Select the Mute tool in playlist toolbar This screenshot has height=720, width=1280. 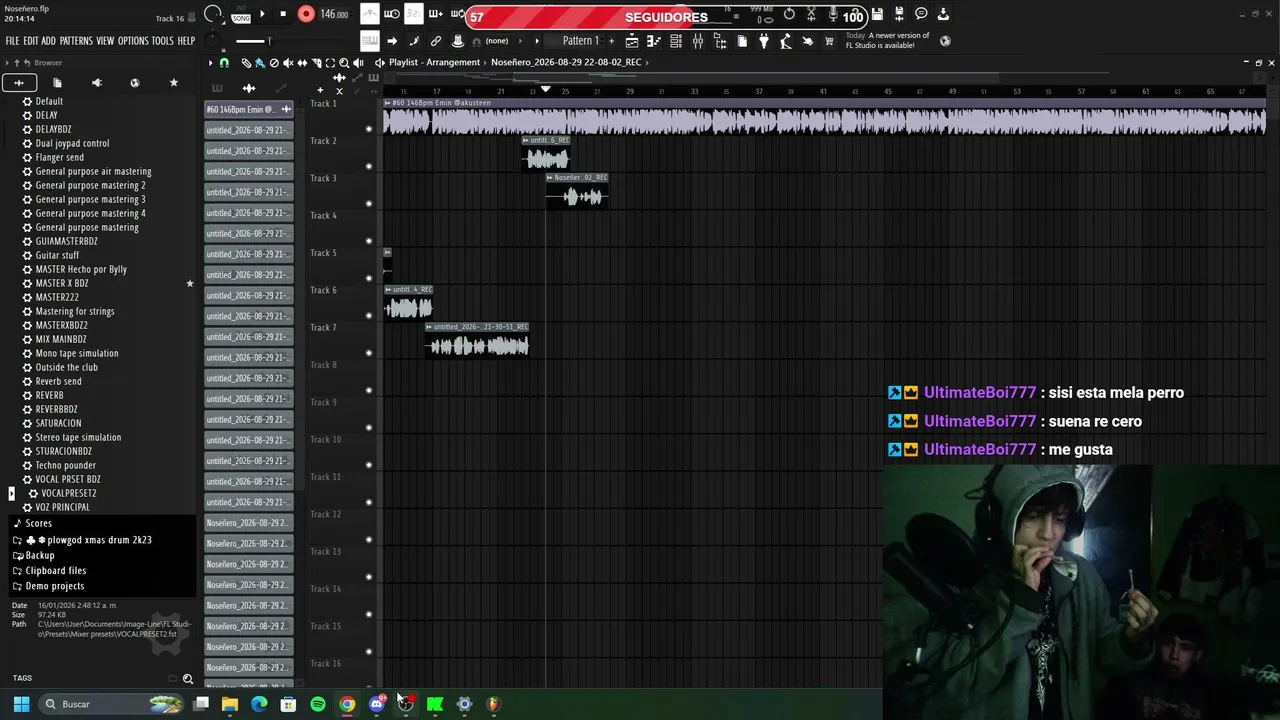click(x=288, y=63)
